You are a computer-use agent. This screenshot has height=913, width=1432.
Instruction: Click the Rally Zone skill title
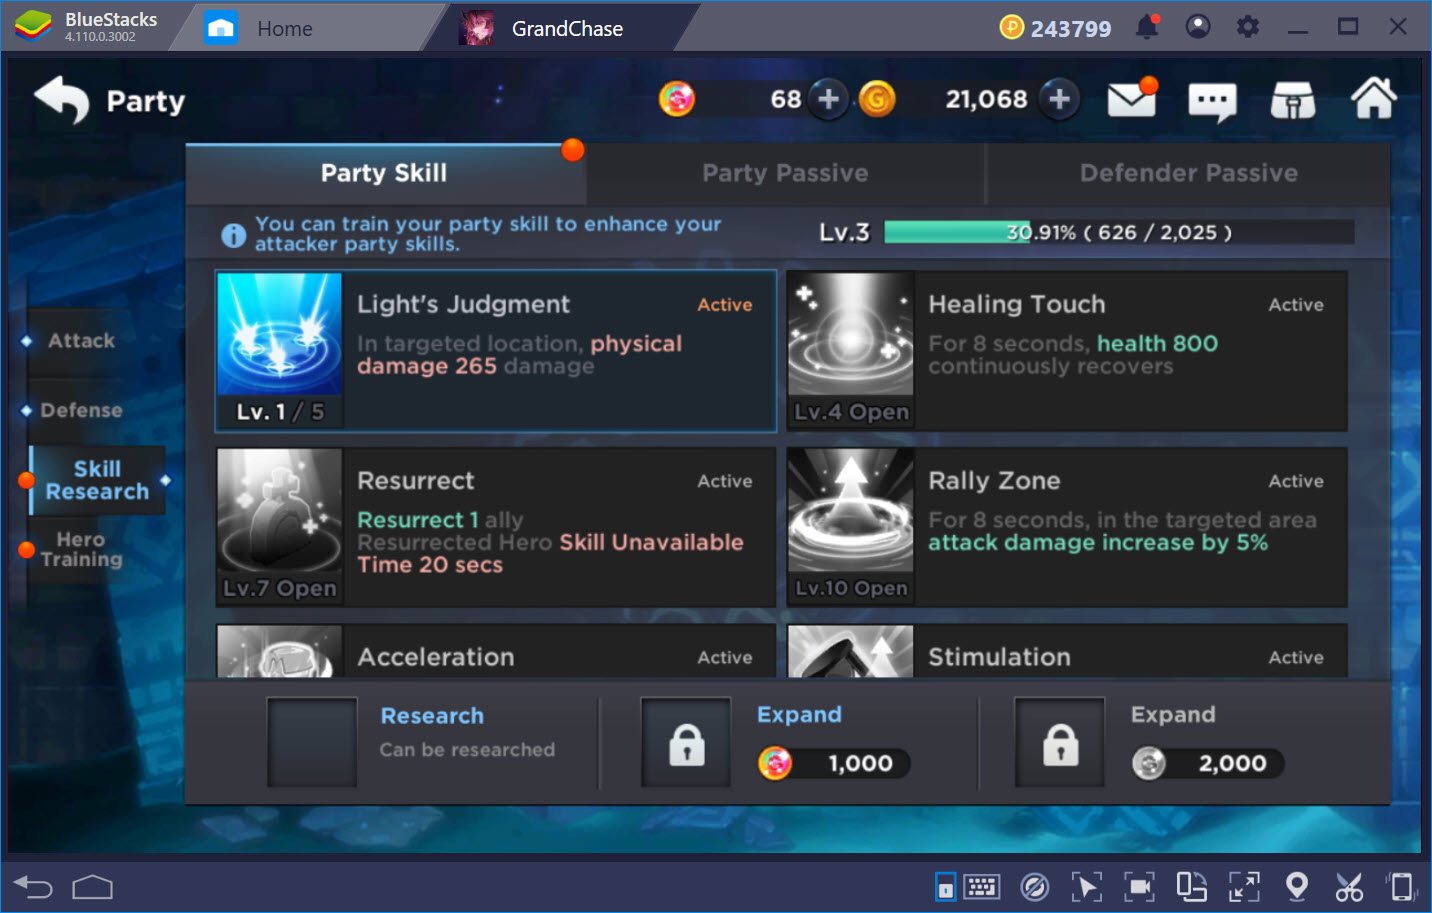(x=994, y=481)
